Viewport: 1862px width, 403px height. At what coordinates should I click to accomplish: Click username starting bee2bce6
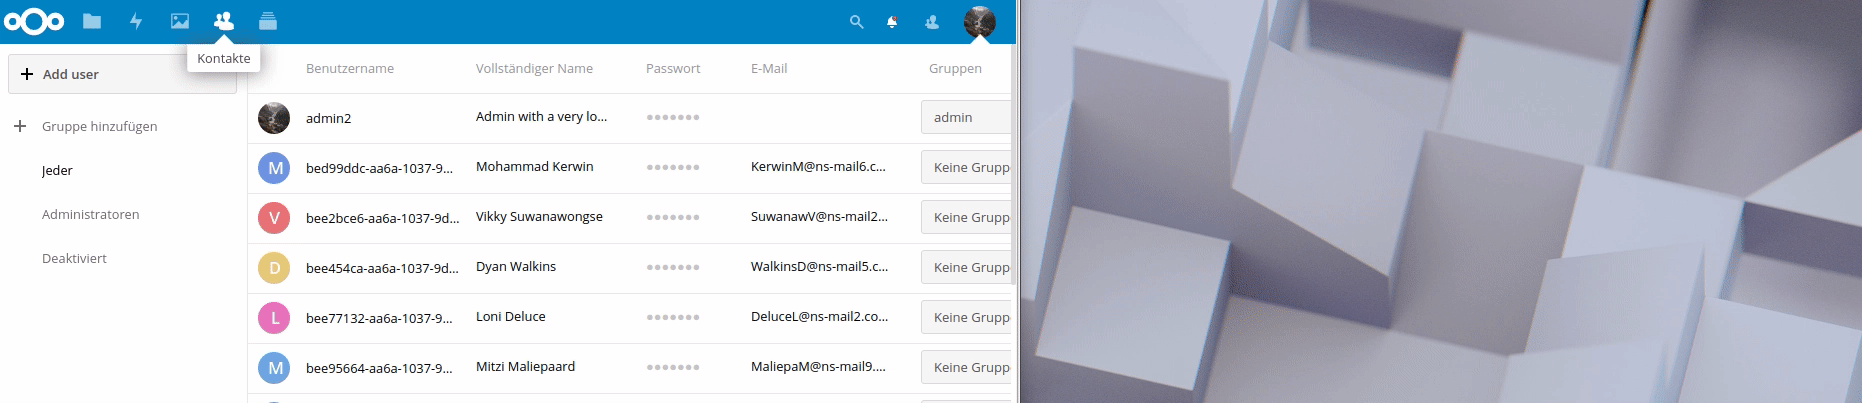[x=382, y=218]
